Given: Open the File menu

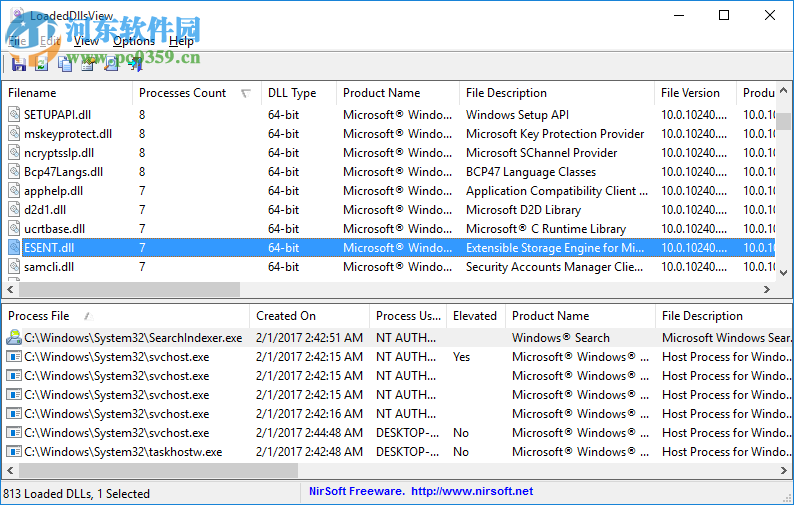Looking at the screenshot, I should (x=17, y=41).
